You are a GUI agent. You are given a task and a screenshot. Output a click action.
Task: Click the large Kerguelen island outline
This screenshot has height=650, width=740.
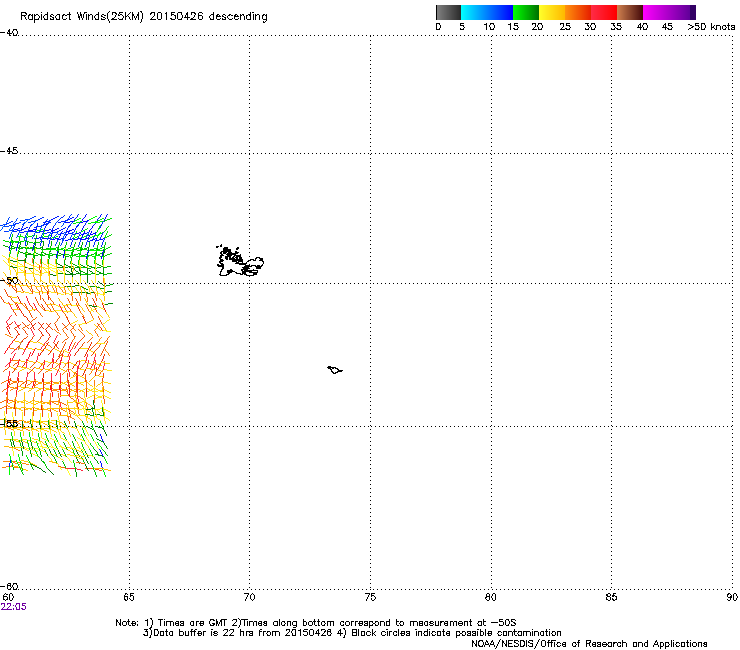[240, 261]
